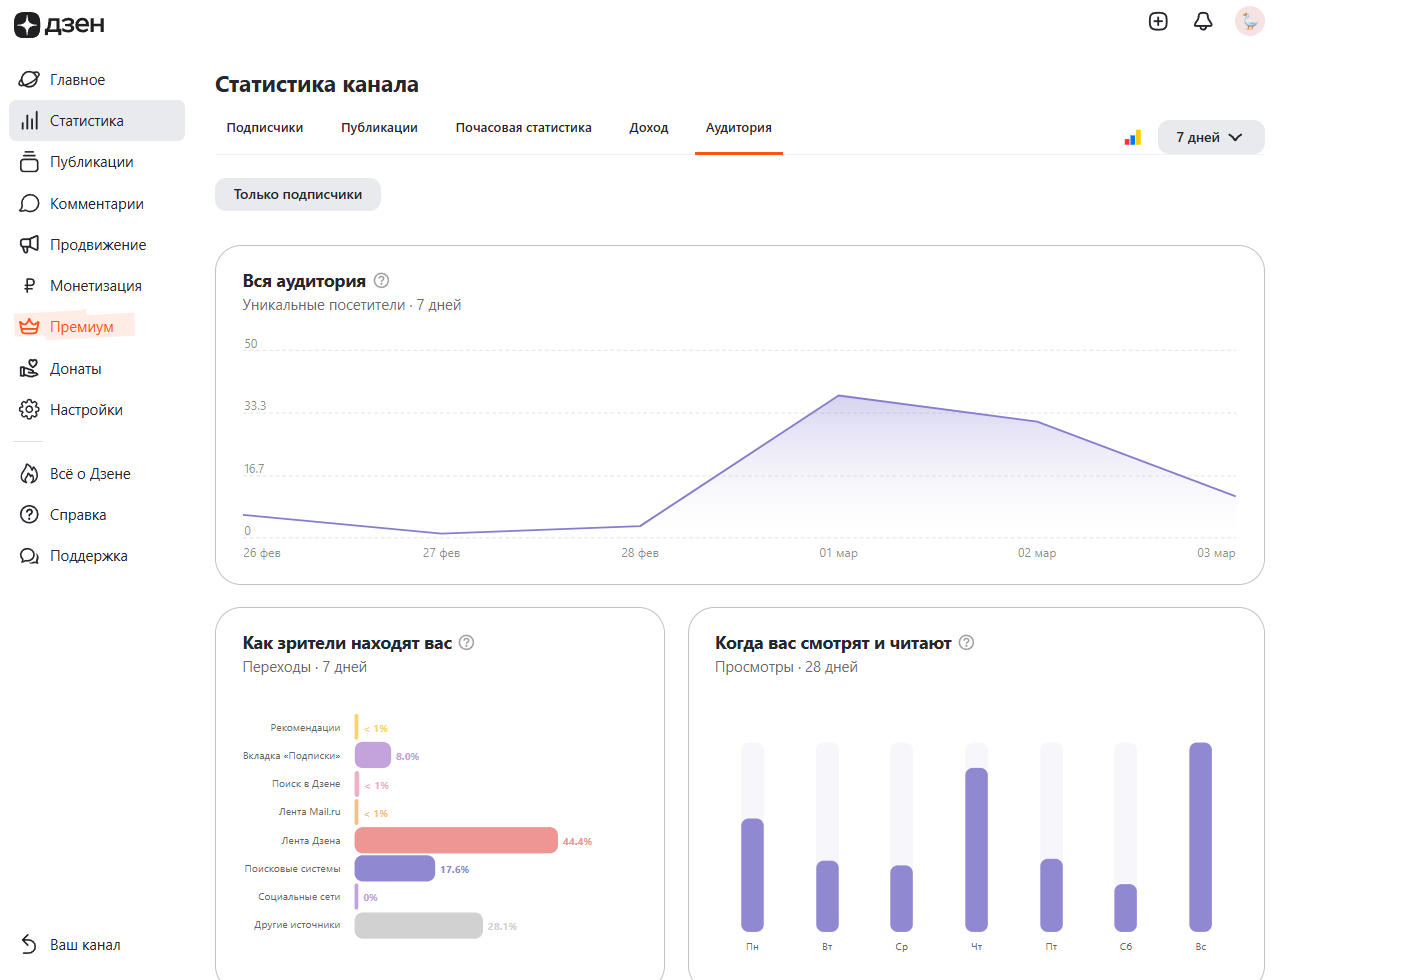
Task: Show help for Когда вас смотрят и читают
Action: click(x=966, y=643)
